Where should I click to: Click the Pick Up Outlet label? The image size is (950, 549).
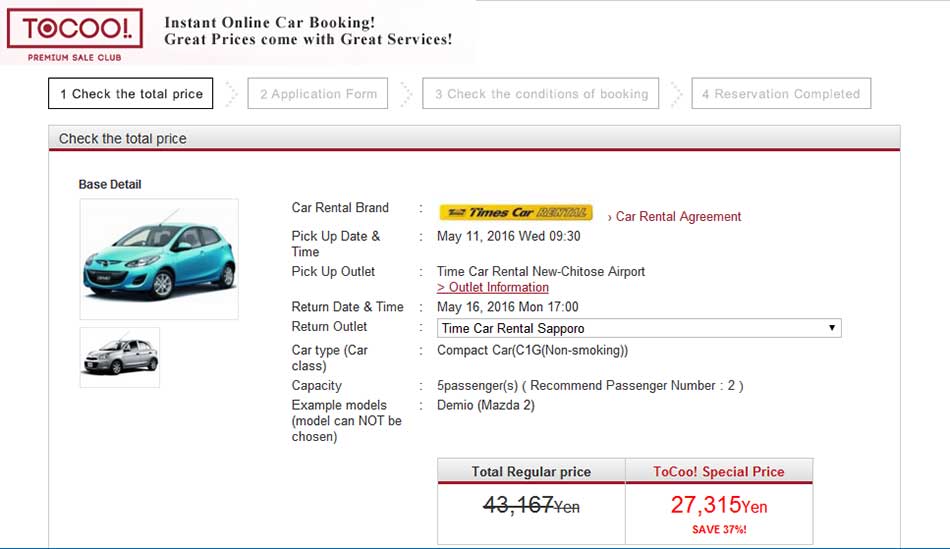[333, 271]
